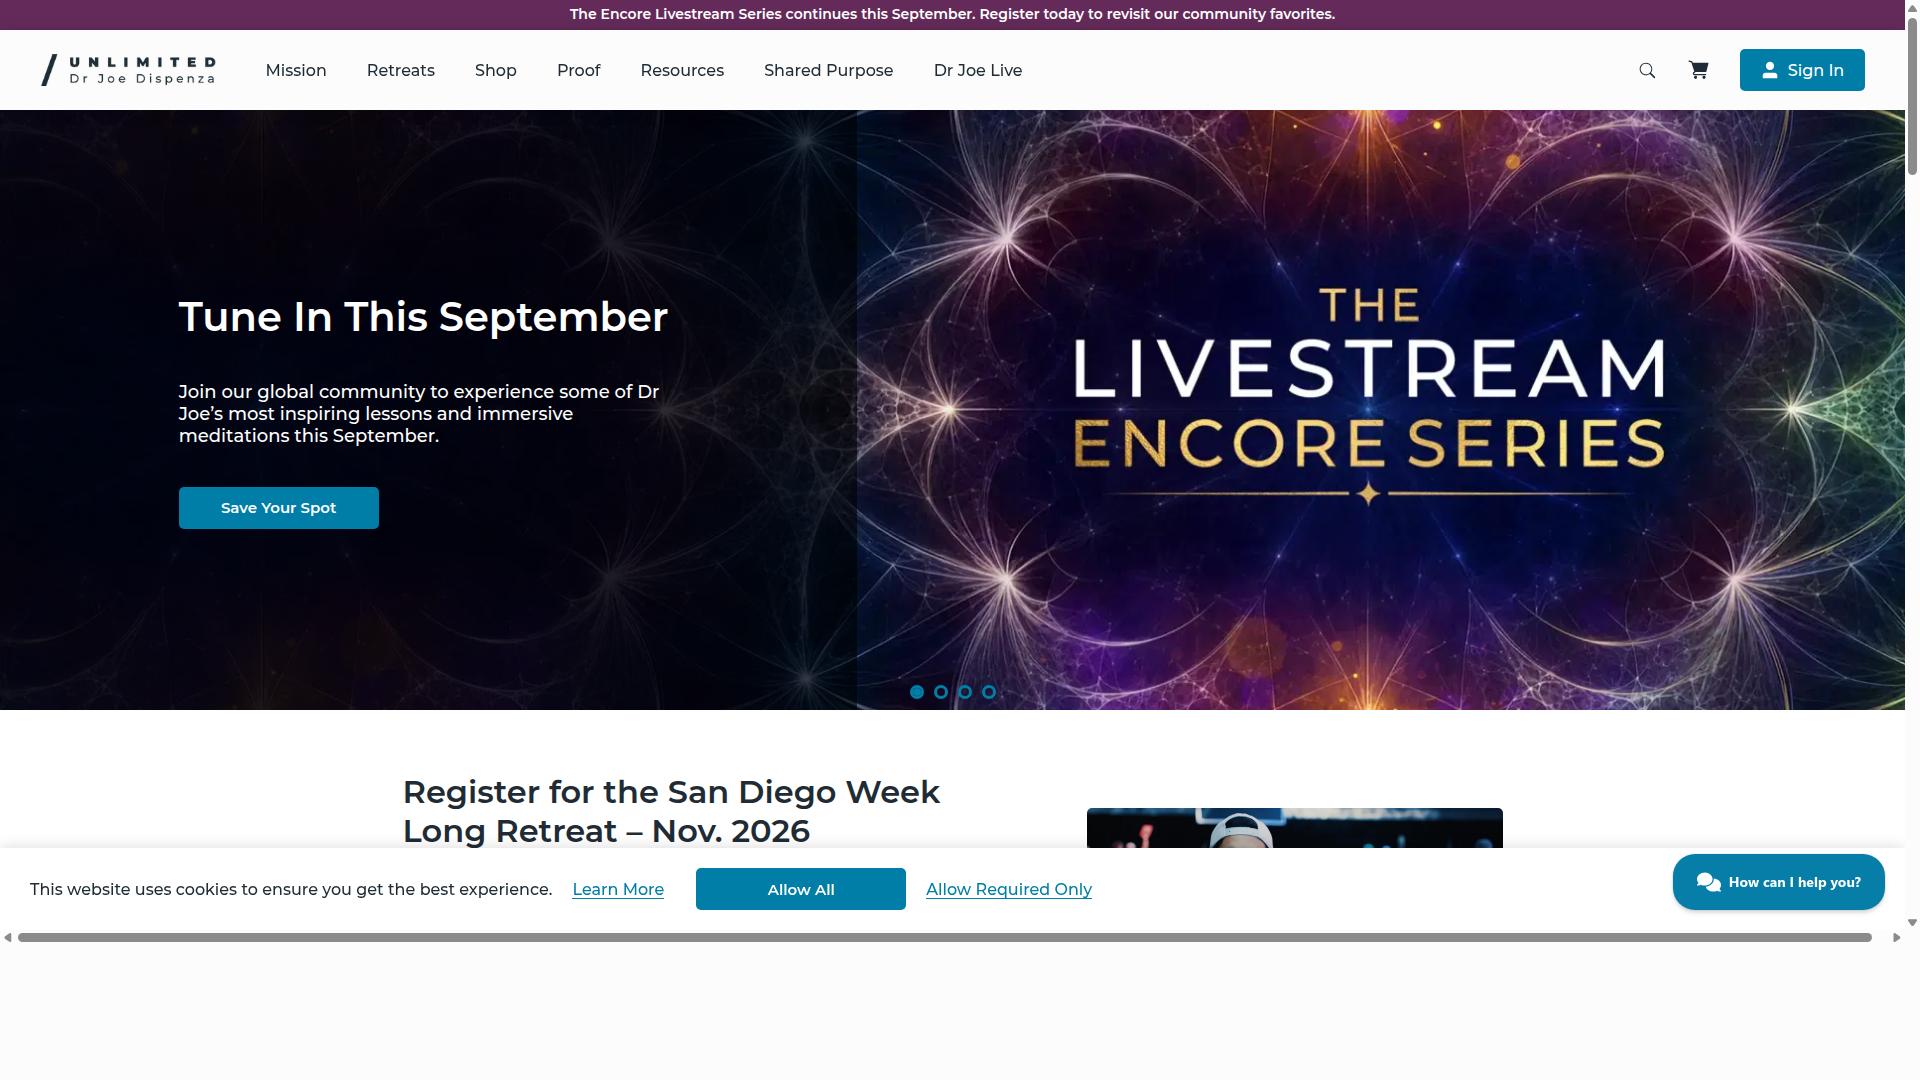
Task: Click Allow All cookies button
Action: [801, 889]
